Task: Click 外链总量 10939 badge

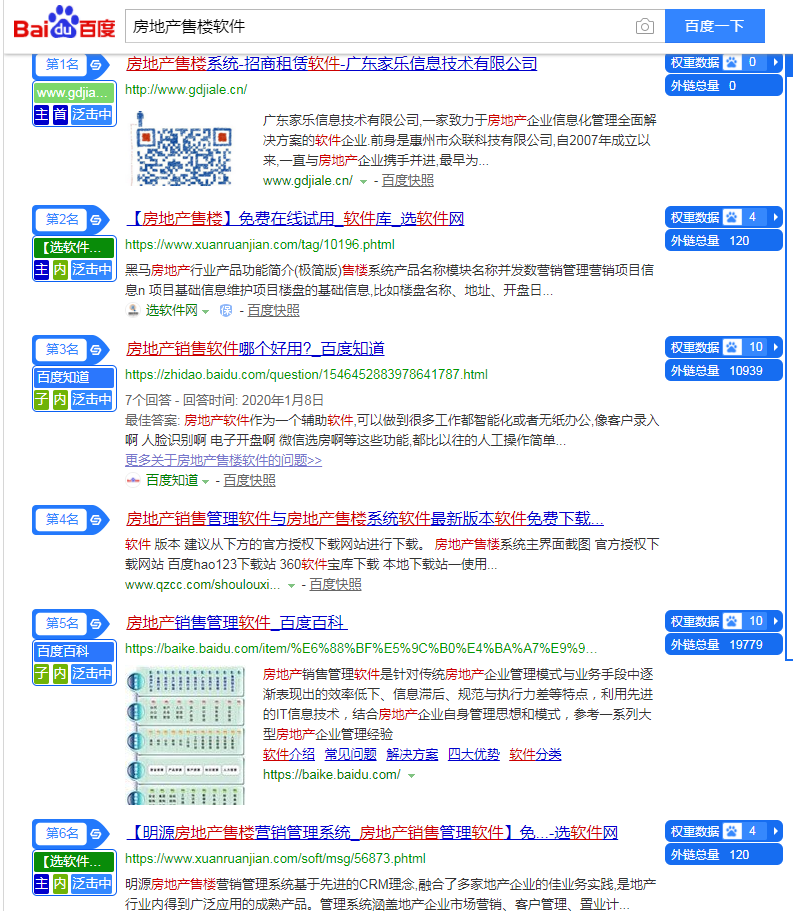Action: [723, 371]
